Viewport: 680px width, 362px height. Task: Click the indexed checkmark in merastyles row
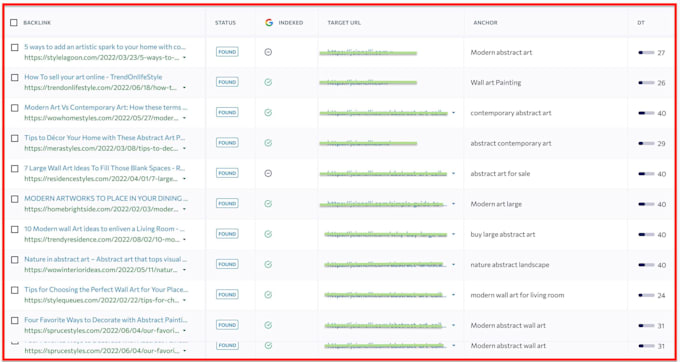(x=268, y=143)
